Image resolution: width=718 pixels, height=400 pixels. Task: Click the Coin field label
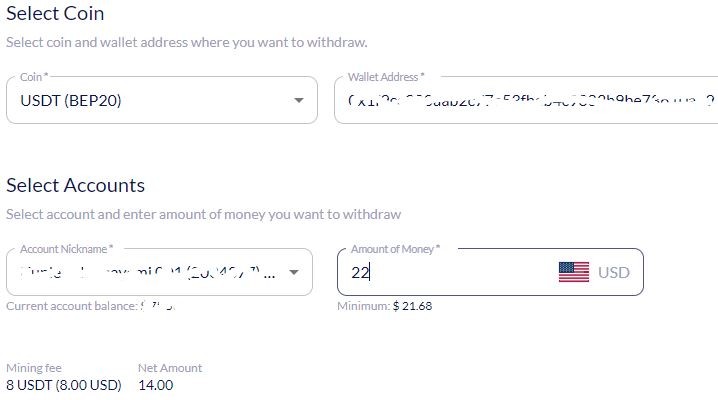34,77
